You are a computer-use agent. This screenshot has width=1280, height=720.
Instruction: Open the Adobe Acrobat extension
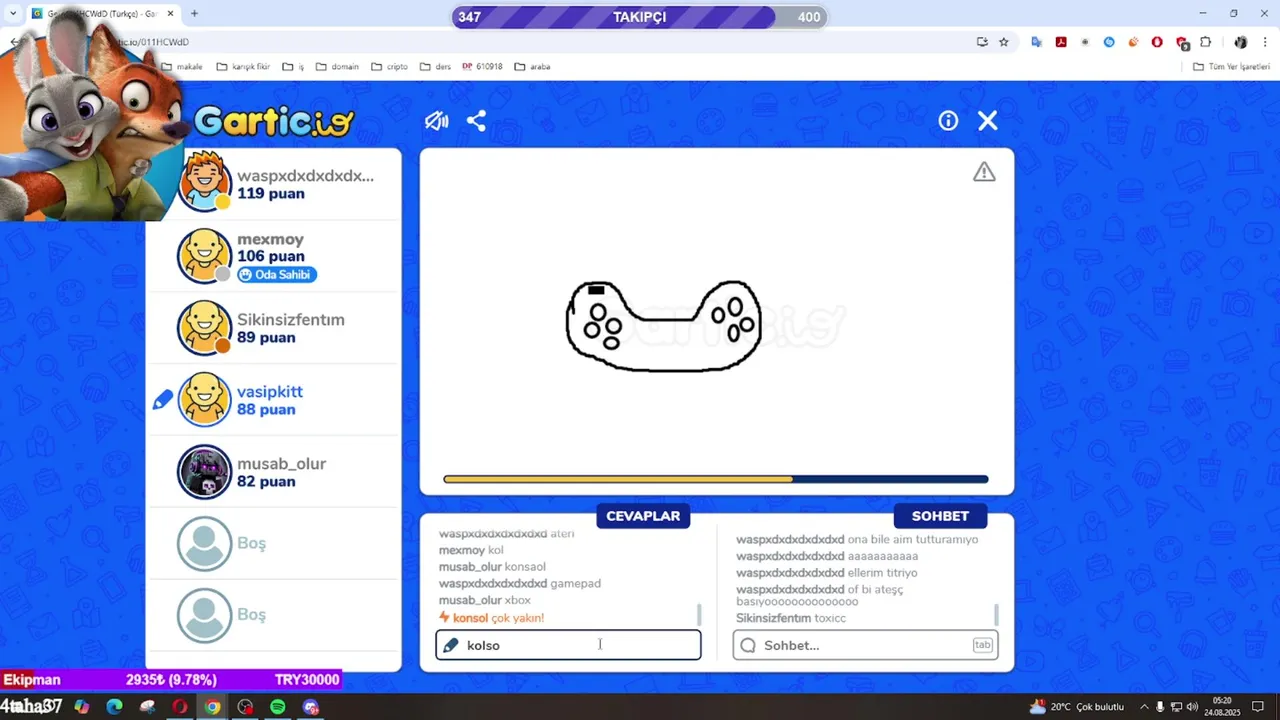1061,42
